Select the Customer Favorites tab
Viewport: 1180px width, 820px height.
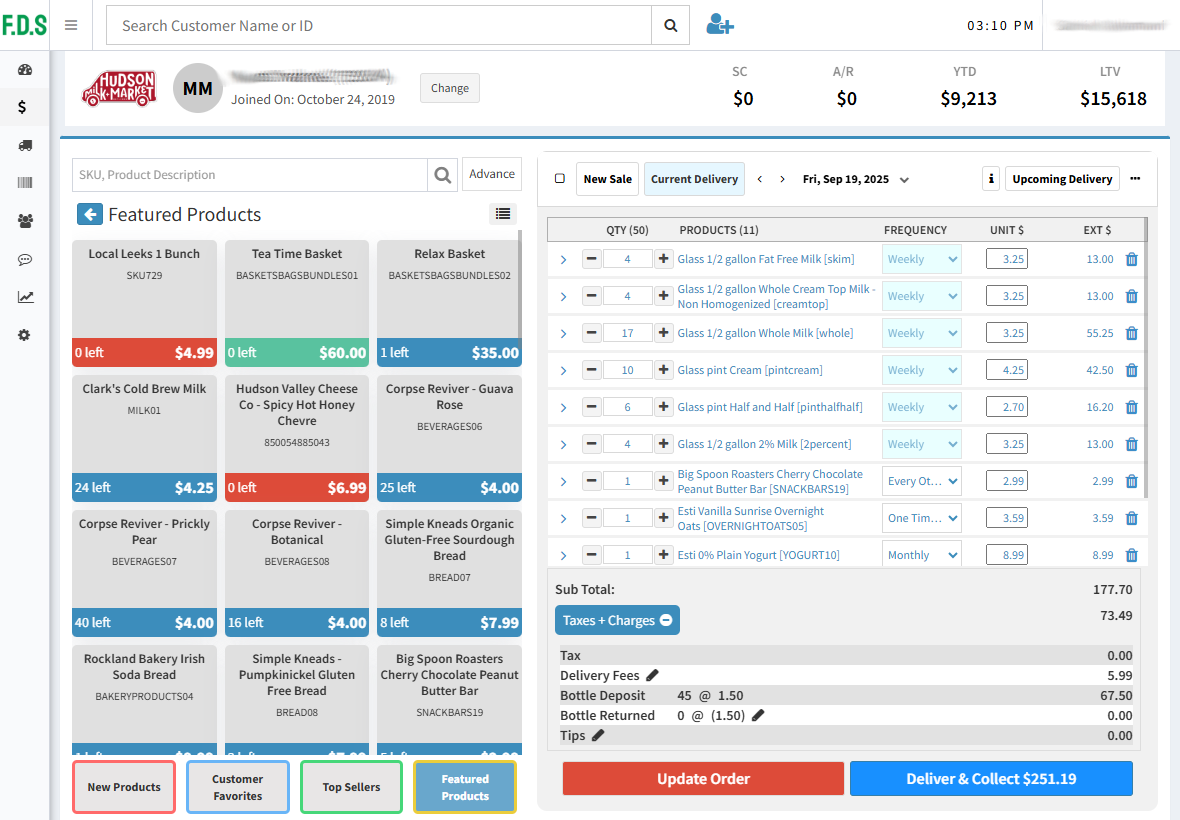238,787
